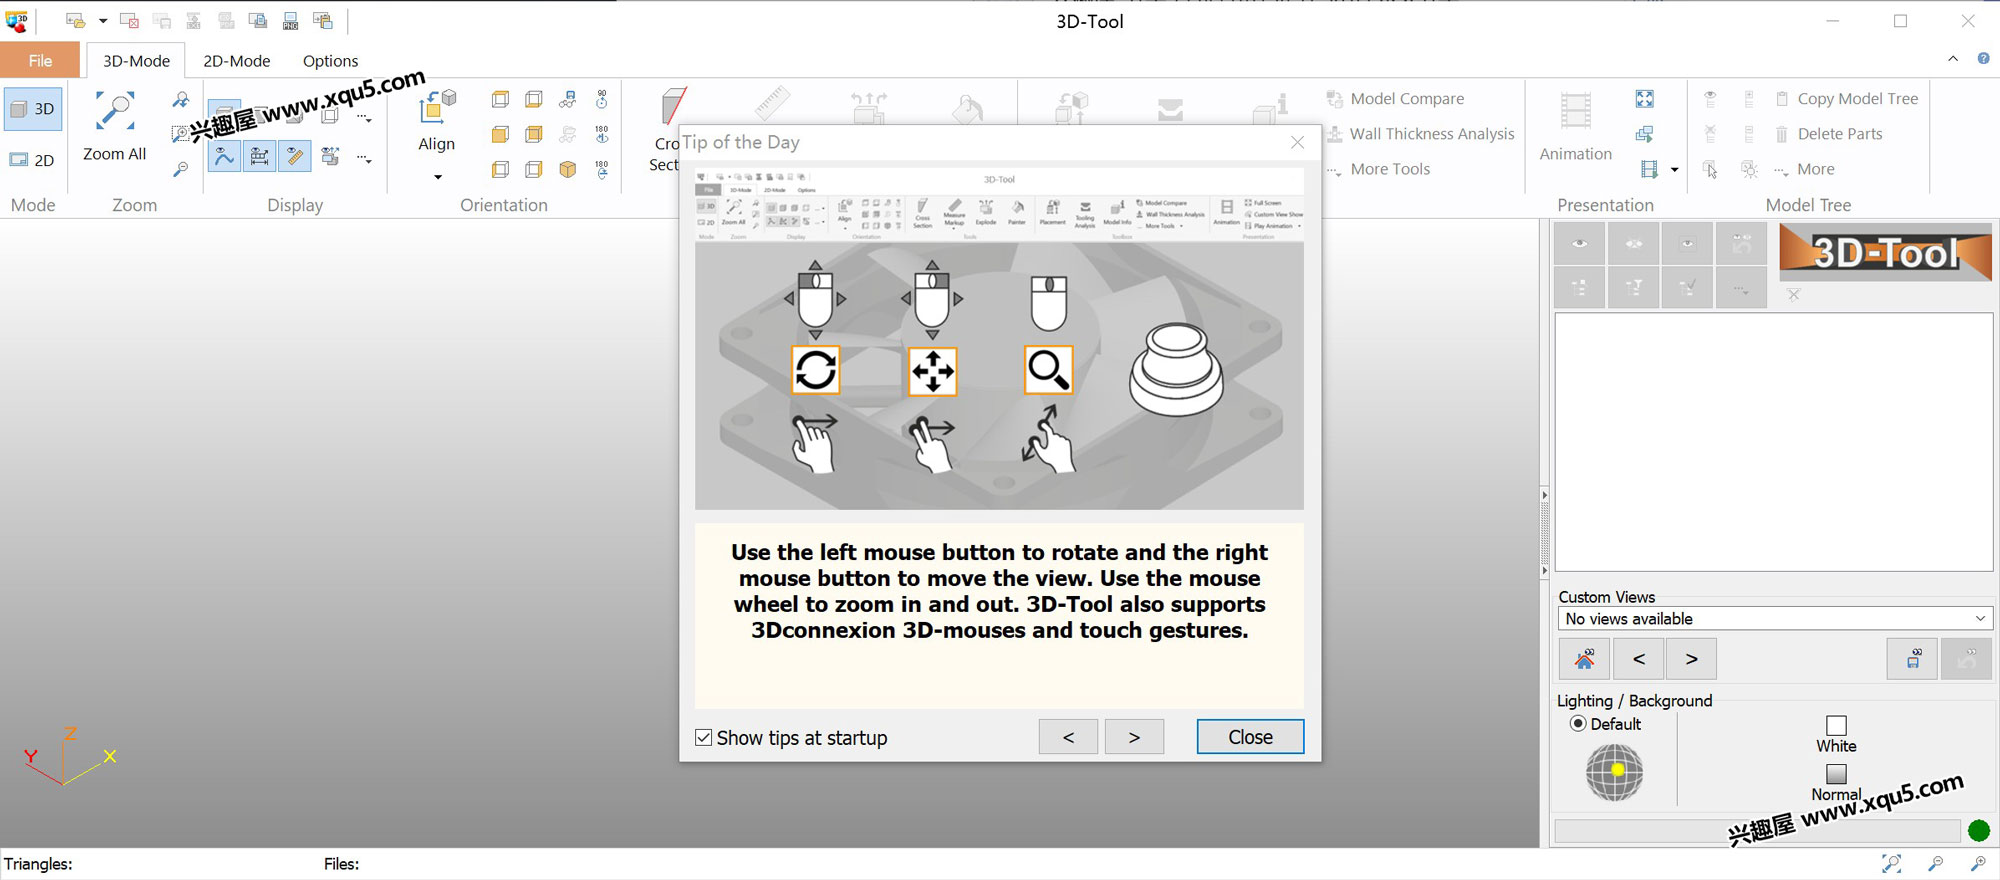The width and height of the screenshot is (2000, 880).
Task: Choose the Normal background swatch
Action: click(1836, 774)
